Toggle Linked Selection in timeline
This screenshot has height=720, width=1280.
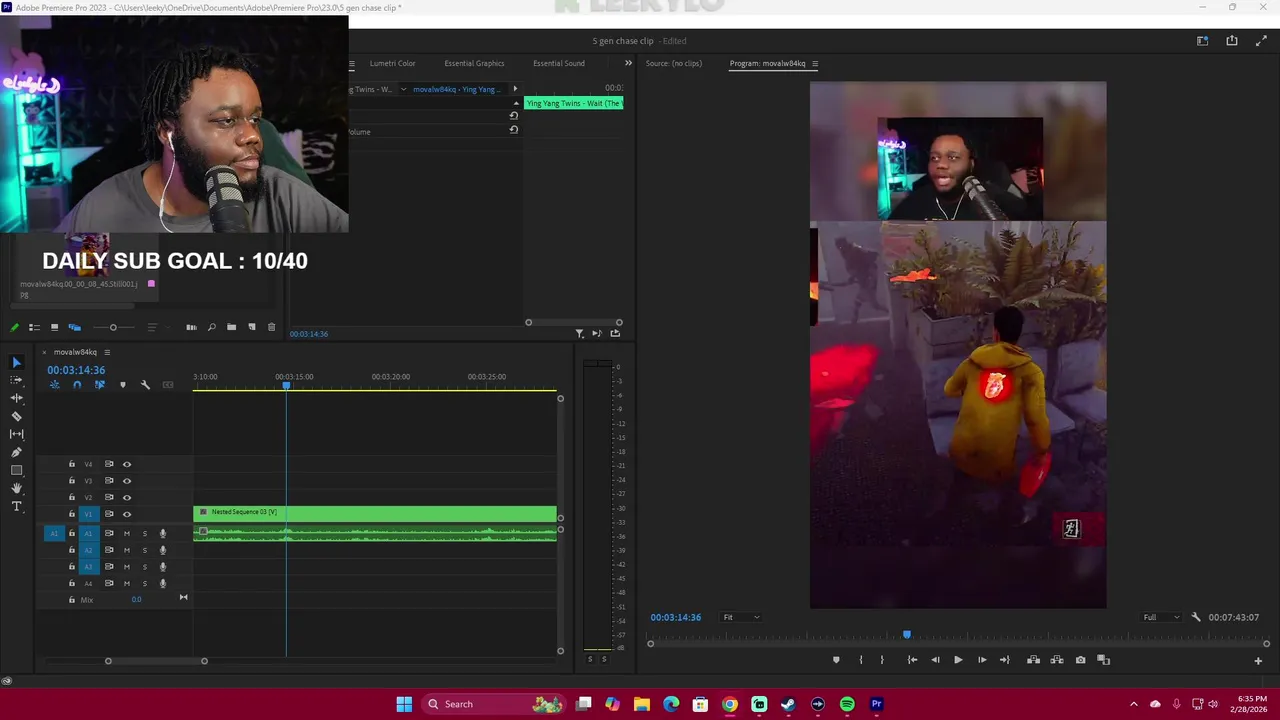pyautogui.click(x=99, y=385)
